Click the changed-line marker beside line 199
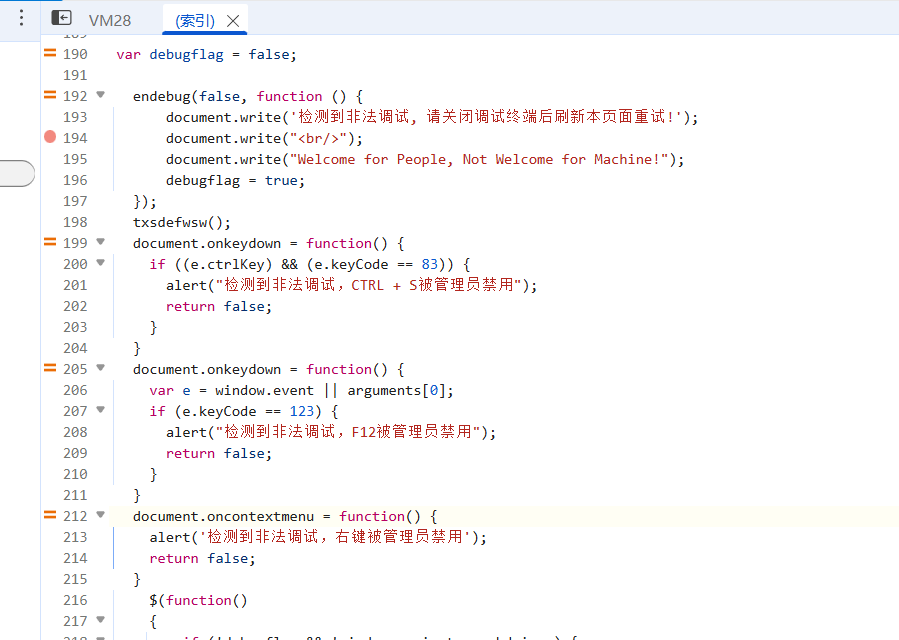 [50, 241]
